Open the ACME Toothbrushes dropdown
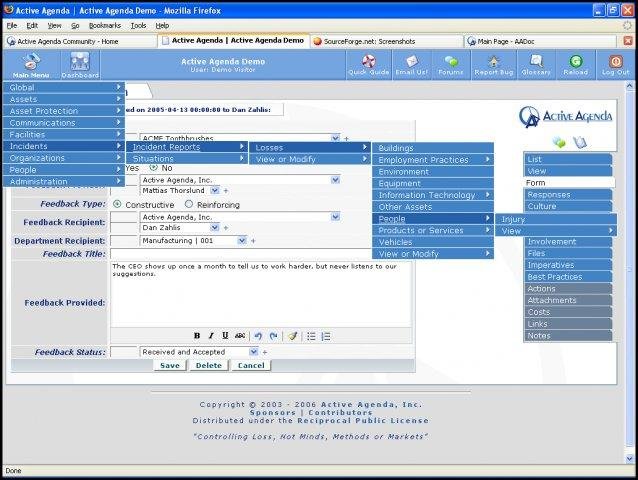The image size is (638, 480). (x=335, y=138)
